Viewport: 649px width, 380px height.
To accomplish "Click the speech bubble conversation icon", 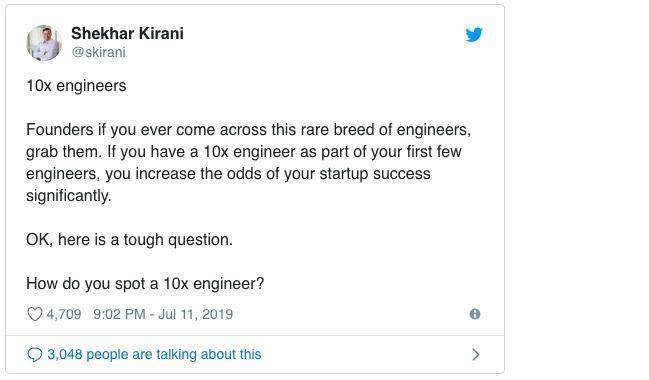I will point(35,355).
